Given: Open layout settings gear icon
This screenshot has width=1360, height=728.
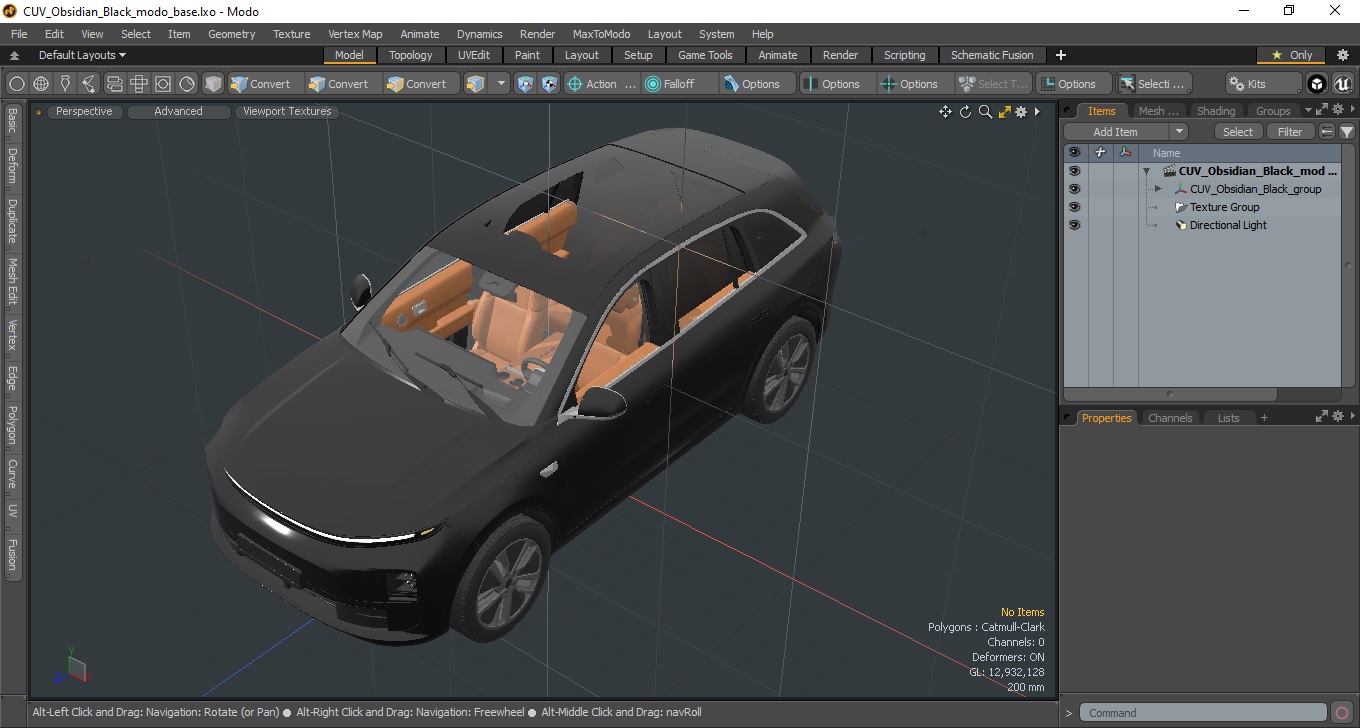Looking at the screenshot, I should click(x=1343, y=55).
